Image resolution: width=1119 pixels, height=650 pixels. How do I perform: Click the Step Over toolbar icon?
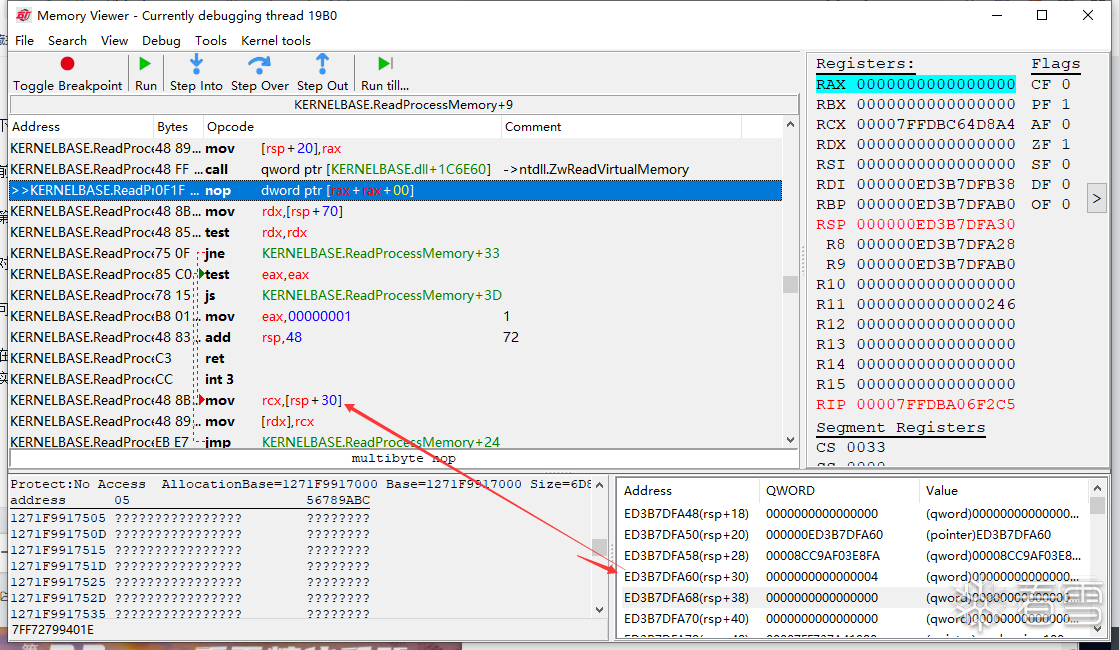[259, 64]
